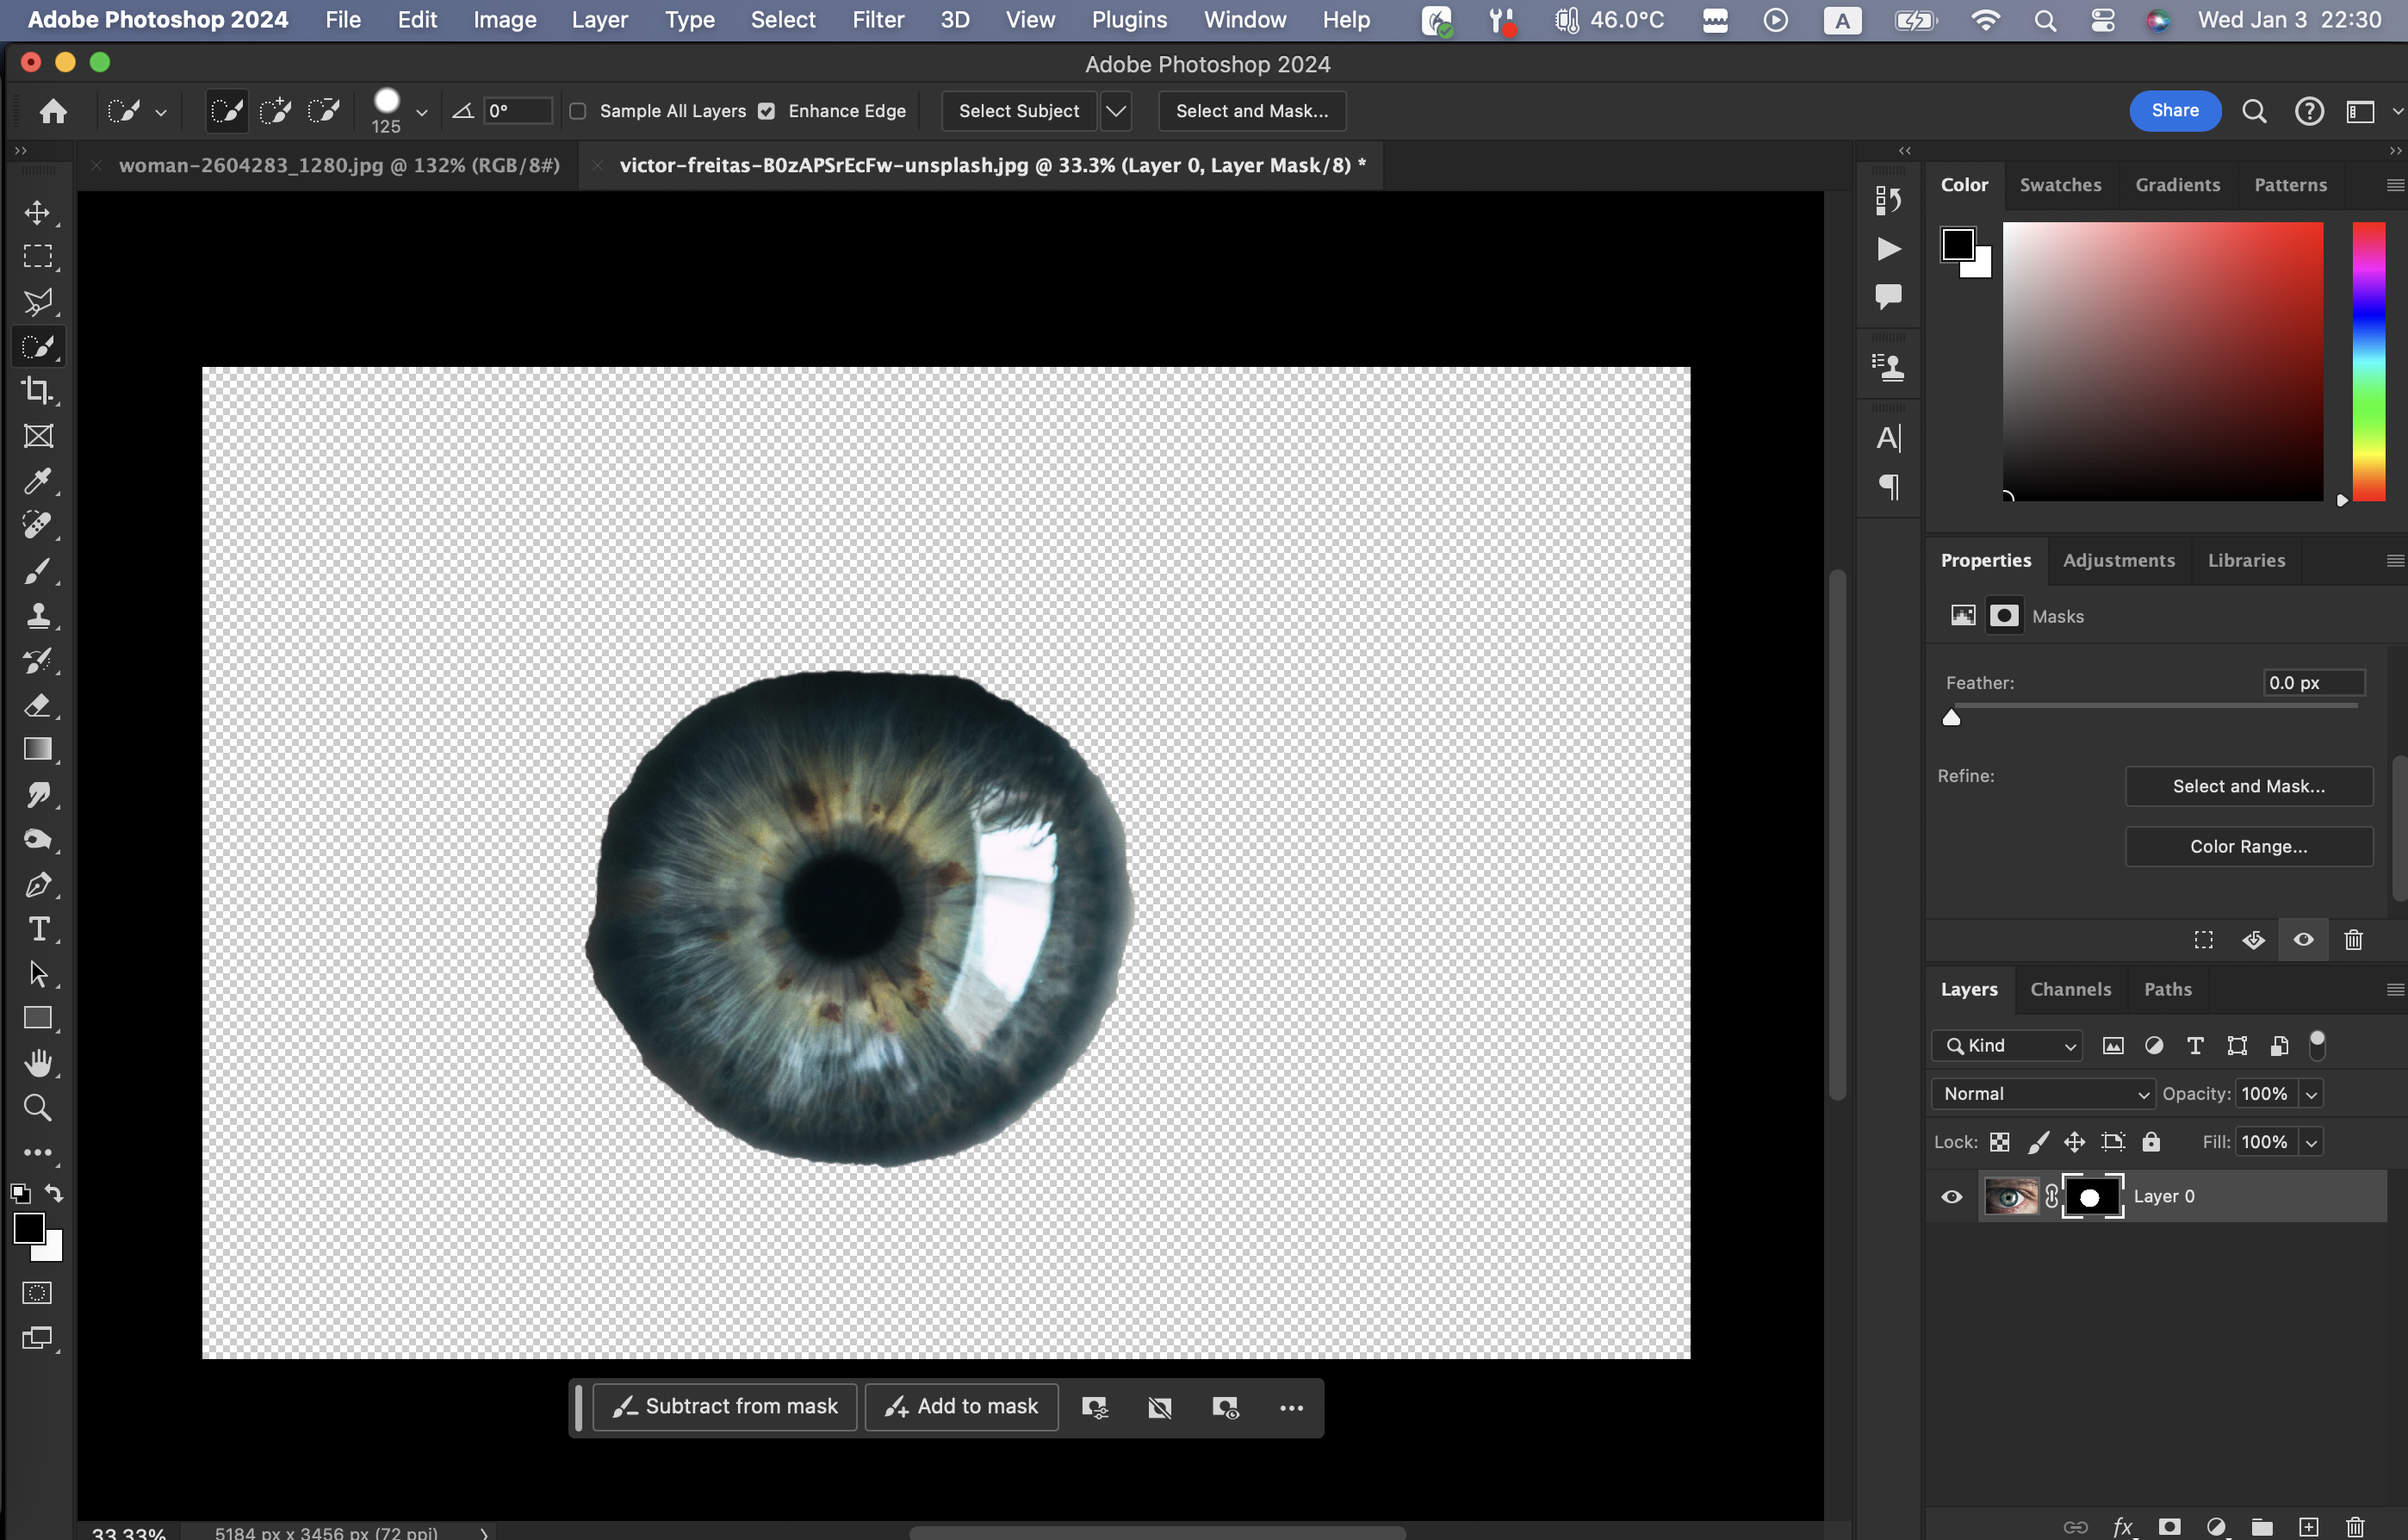The image size is (2408, 1540).
Task: Select the Crop tool
Action: pos(37,391)
